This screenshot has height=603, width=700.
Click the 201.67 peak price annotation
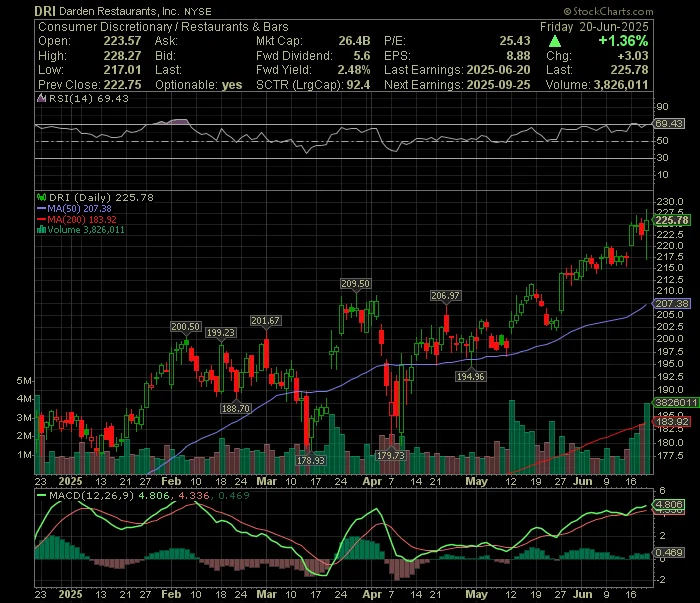[265, 320]
